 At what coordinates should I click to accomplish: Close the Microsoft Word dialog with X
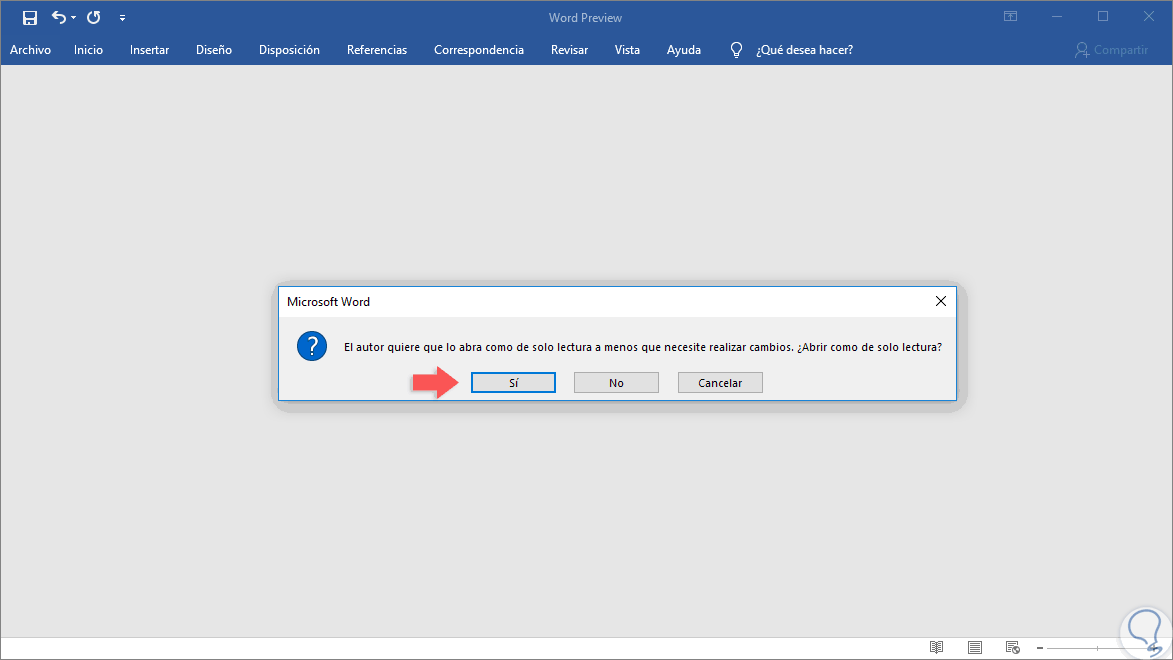(x=941, y=301)
